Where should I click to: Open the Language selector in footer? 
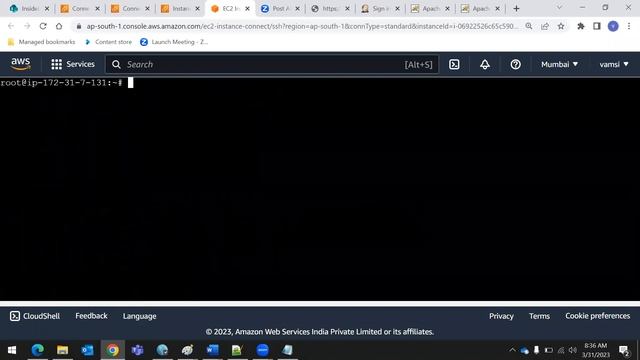(140, 316)
